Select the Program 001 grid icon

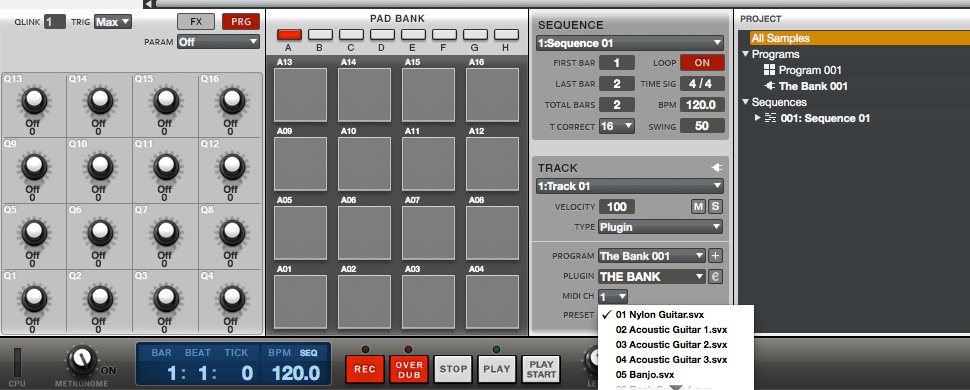click(770, 70)
